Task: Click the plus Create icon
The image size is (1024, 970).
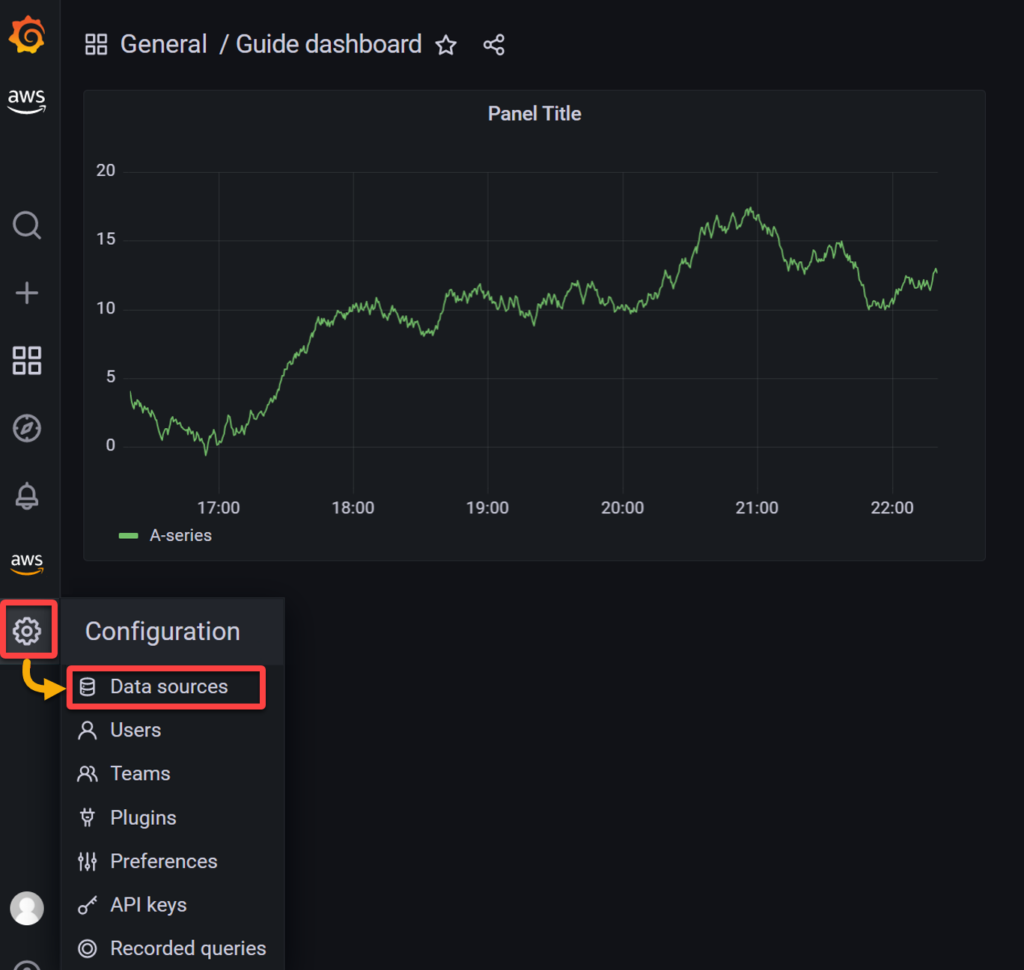Action: [x=27, y=293]
